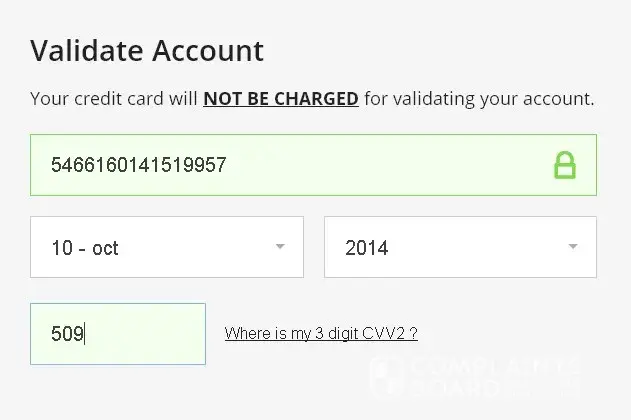
Task: Select the '2014' year combo box
Action: (x=440, y=247)
